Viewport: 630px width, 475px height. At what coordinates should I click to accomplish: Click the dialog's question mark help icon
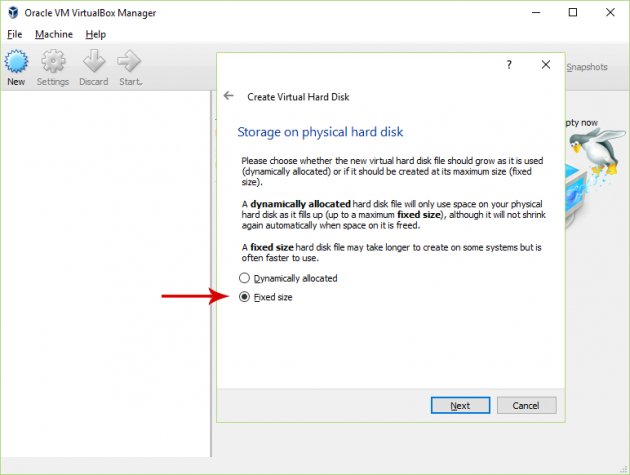coord(508,64)
